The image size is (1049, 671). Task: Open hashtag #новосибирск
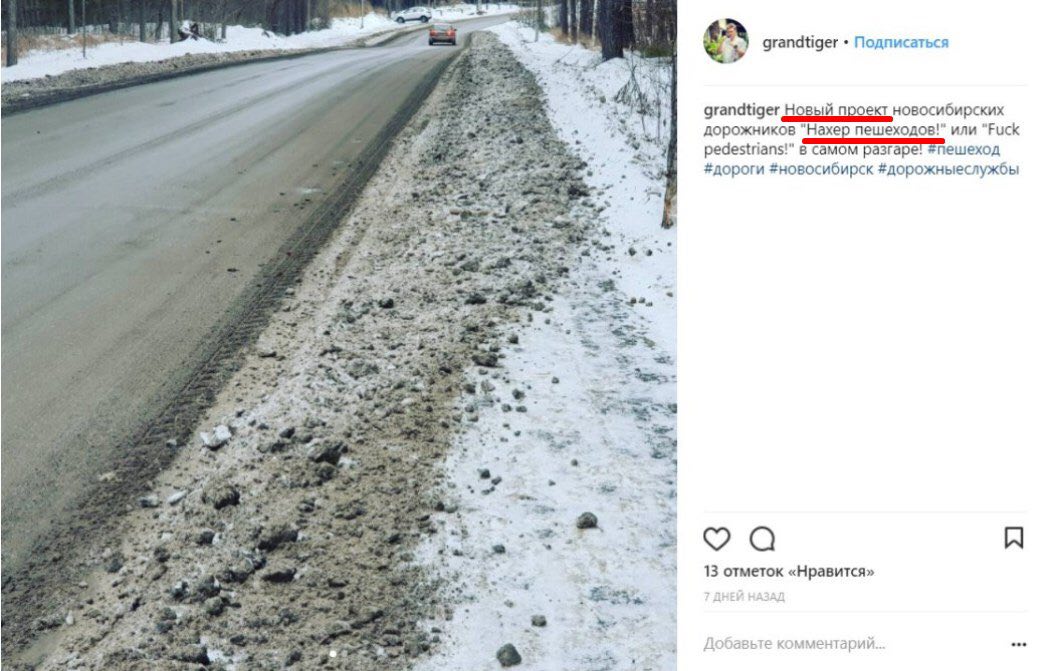coord(821,169)
